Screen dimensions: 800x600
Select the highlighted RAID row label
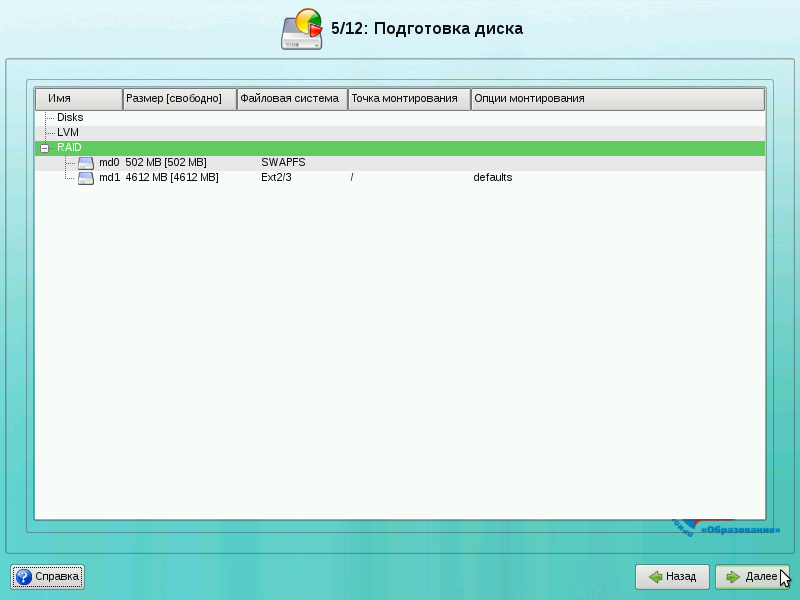69,147
